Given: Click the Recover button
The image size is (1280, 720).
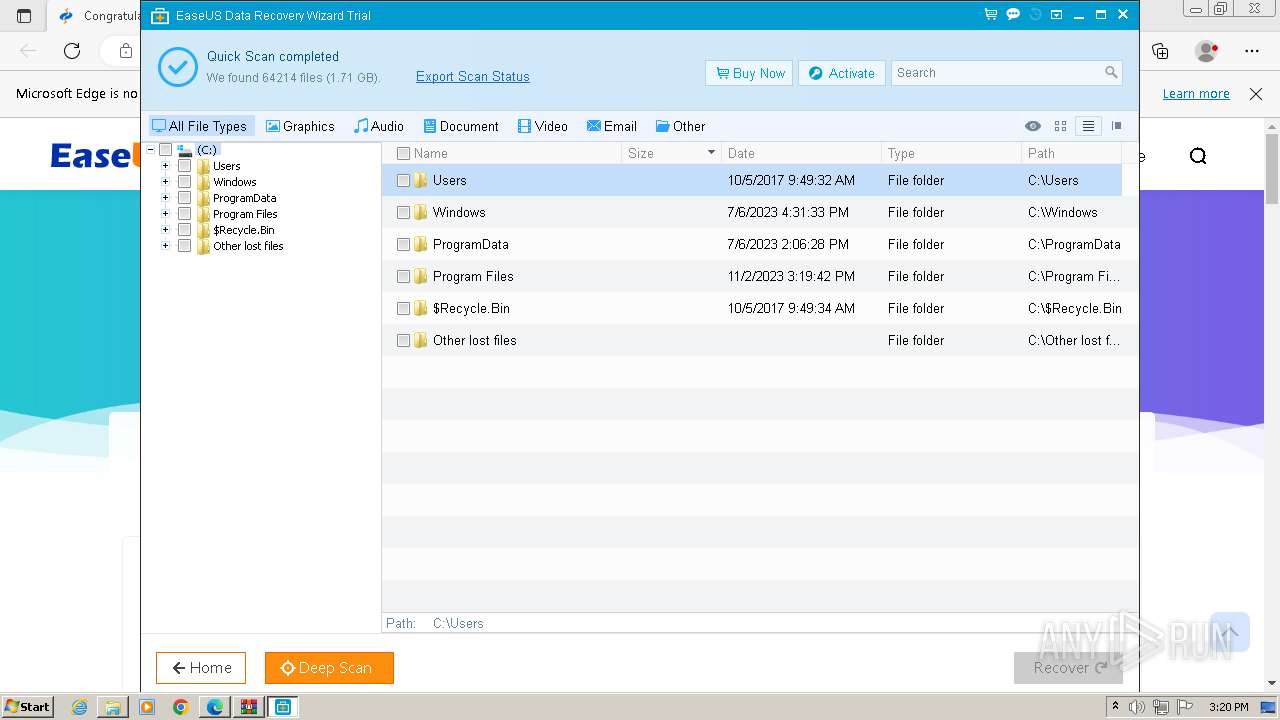Looking at the screenshot, I should (x=1068, y=668).
